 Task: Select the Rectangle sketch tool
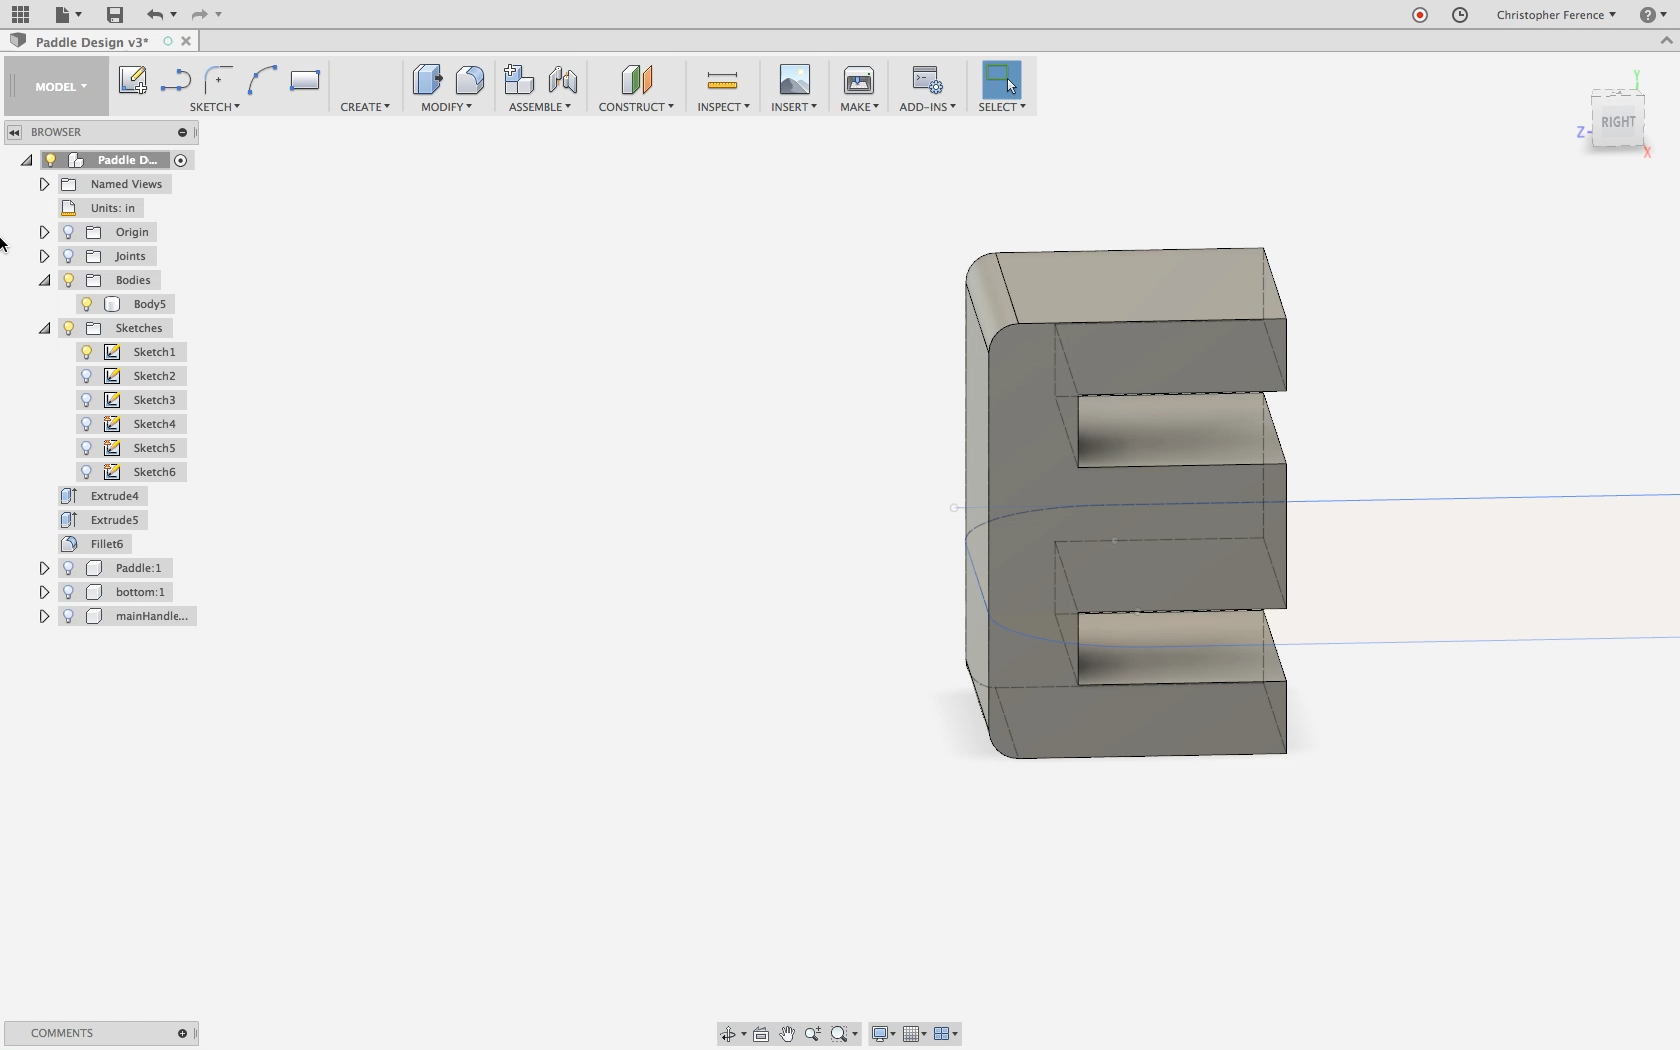click(x=305, y=81)
